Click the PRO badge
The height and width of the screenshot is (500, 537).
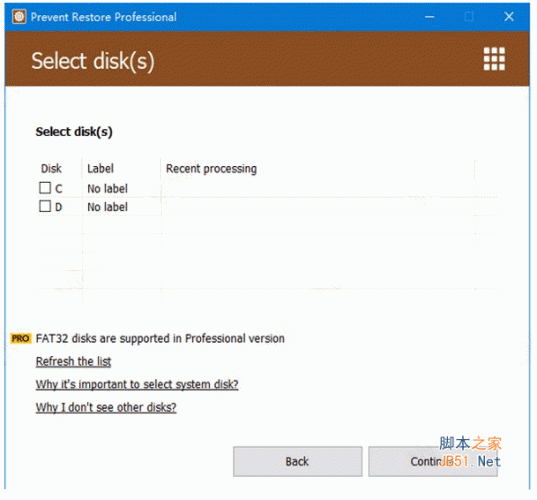[x=21, y=338]
